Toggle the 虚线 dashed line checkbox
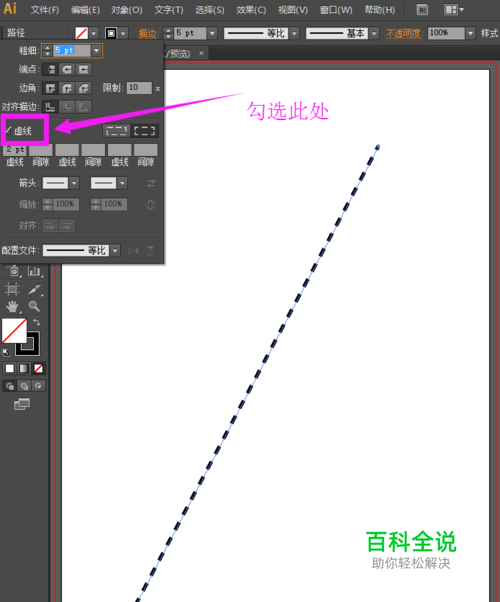Image resolution: width=500 pixels, height=602 pixels. click(x=8, y=131)
